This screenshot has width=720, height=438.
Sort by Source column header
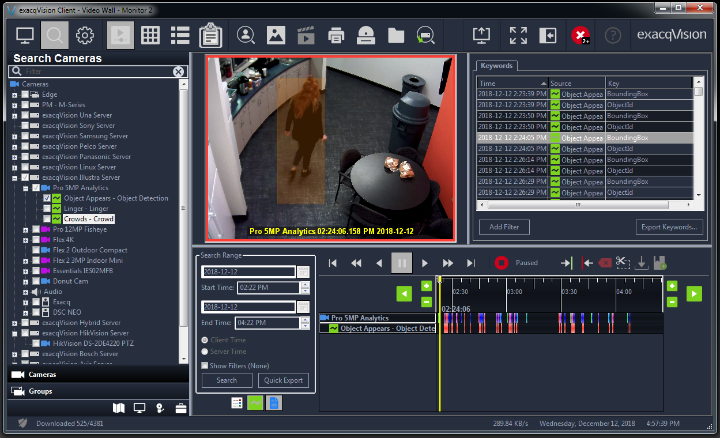[577, 83]
